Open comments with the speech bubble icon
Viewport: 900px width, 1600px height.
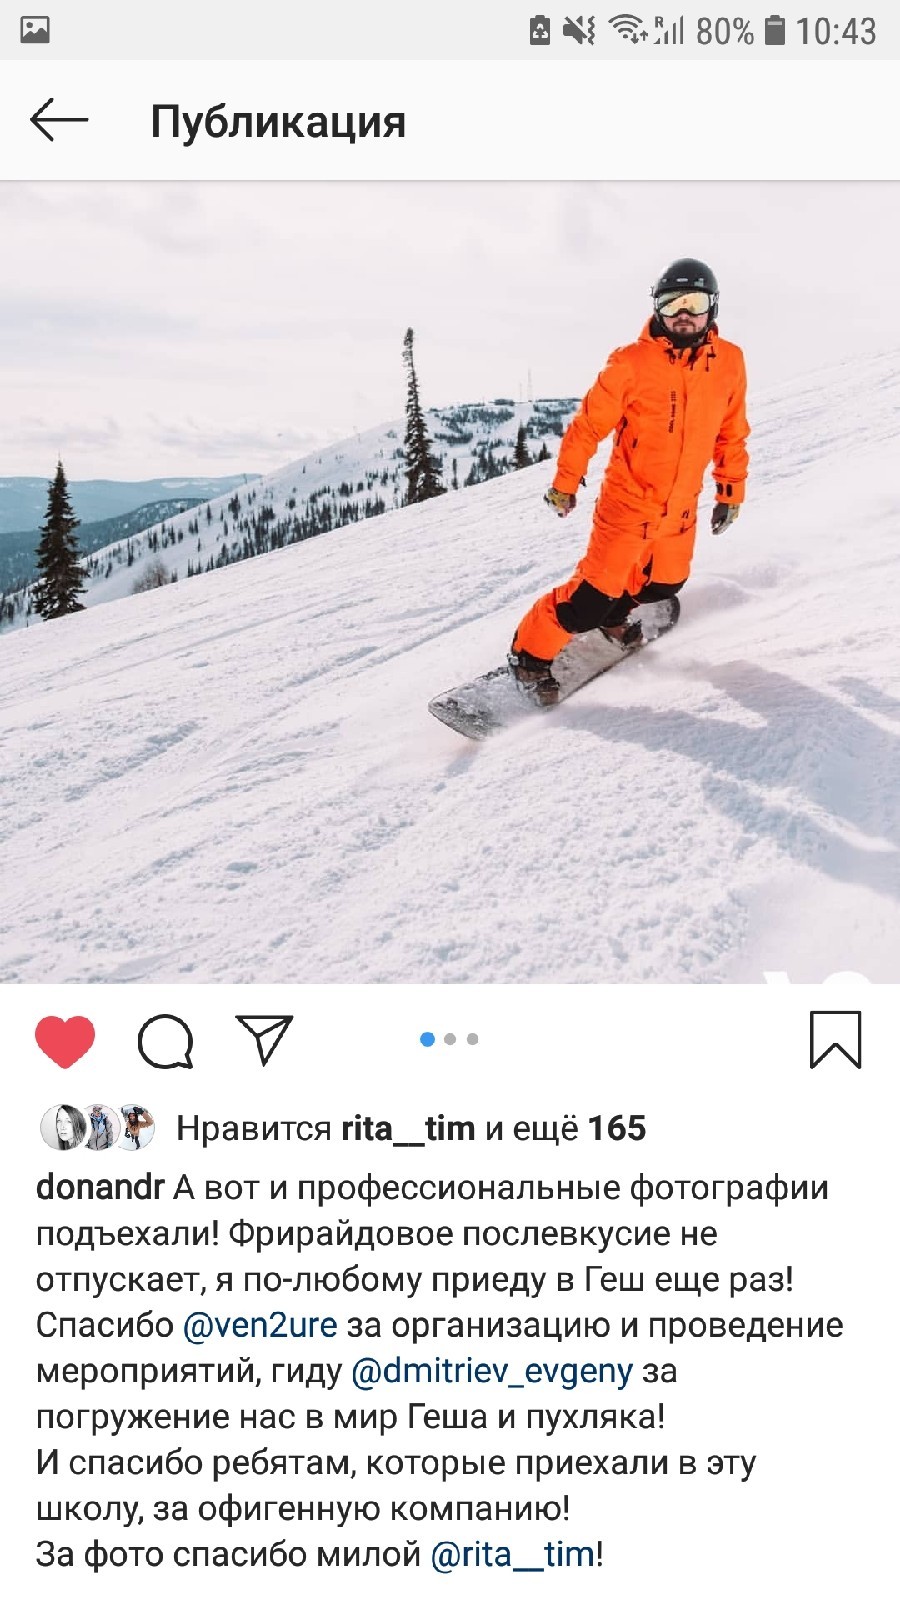click(165, 1041)
